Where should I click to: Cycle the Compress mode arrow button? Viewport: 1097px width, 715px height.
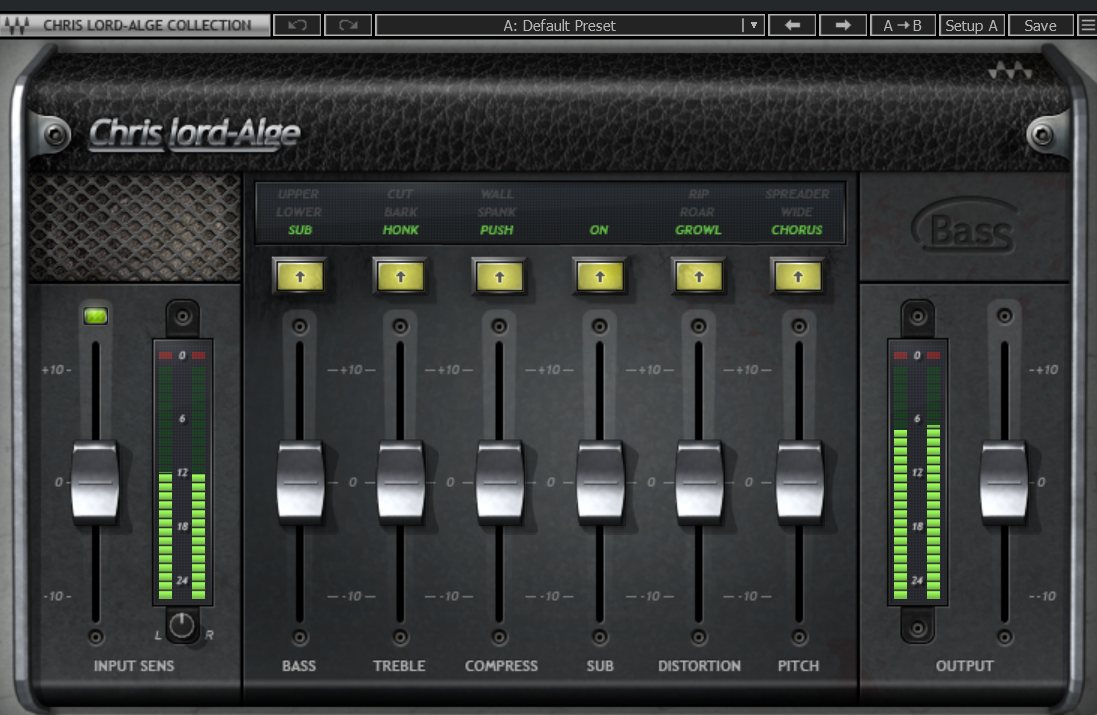(x=500, y=276)
